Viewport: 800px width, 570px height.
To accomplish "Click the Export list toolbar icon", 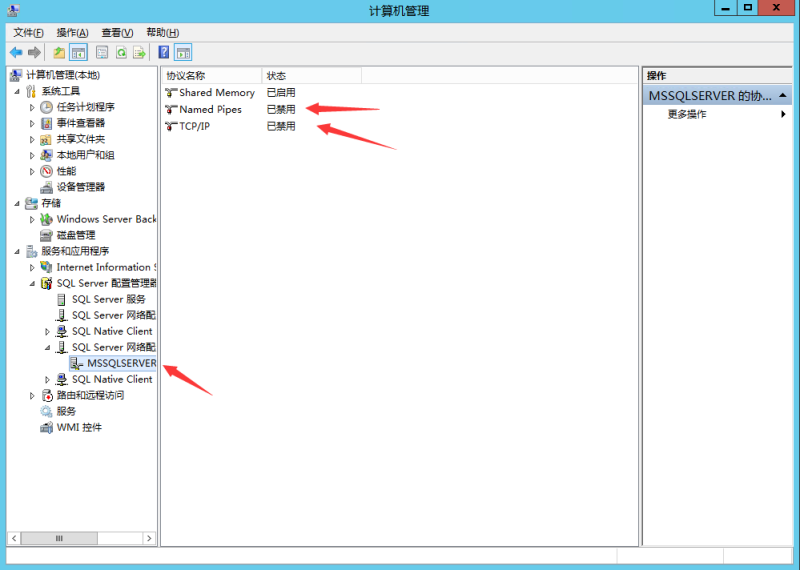I will coord(139,52).
